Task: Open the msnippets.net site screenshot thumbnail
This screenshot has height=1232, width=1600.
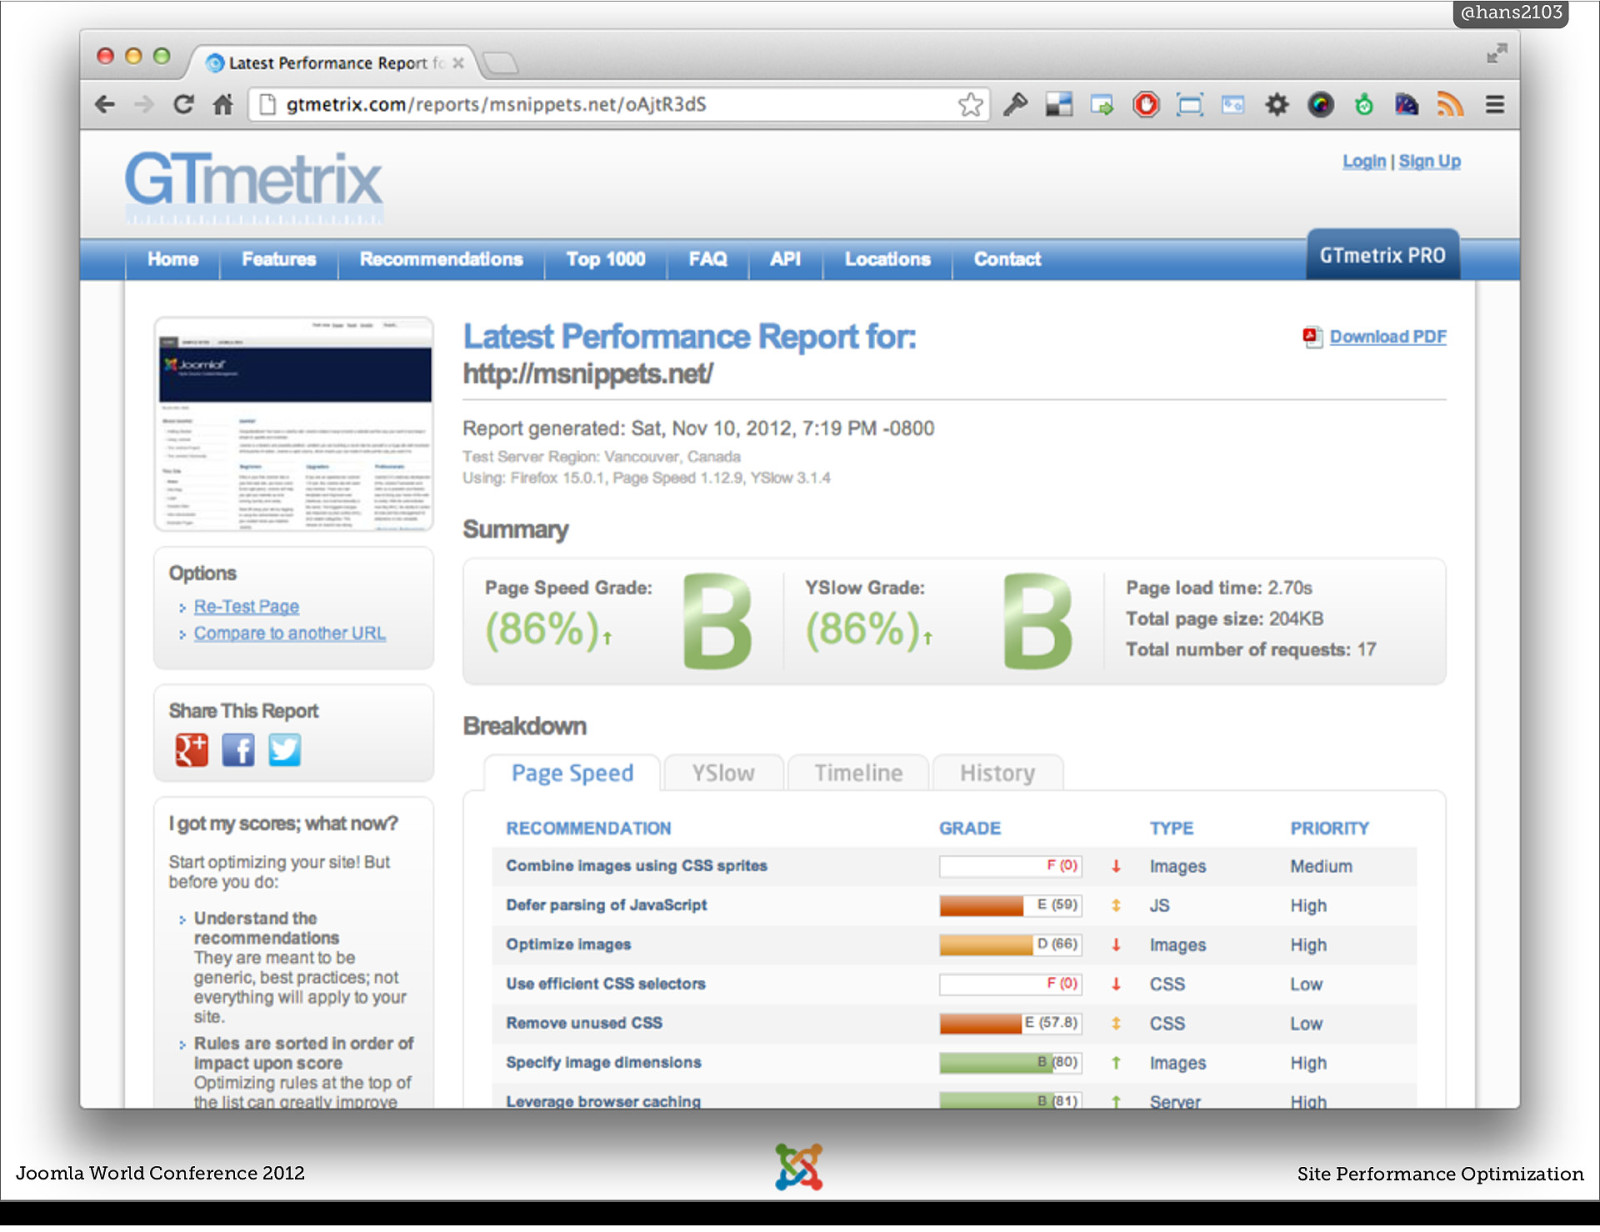Action: click(294, 424)
